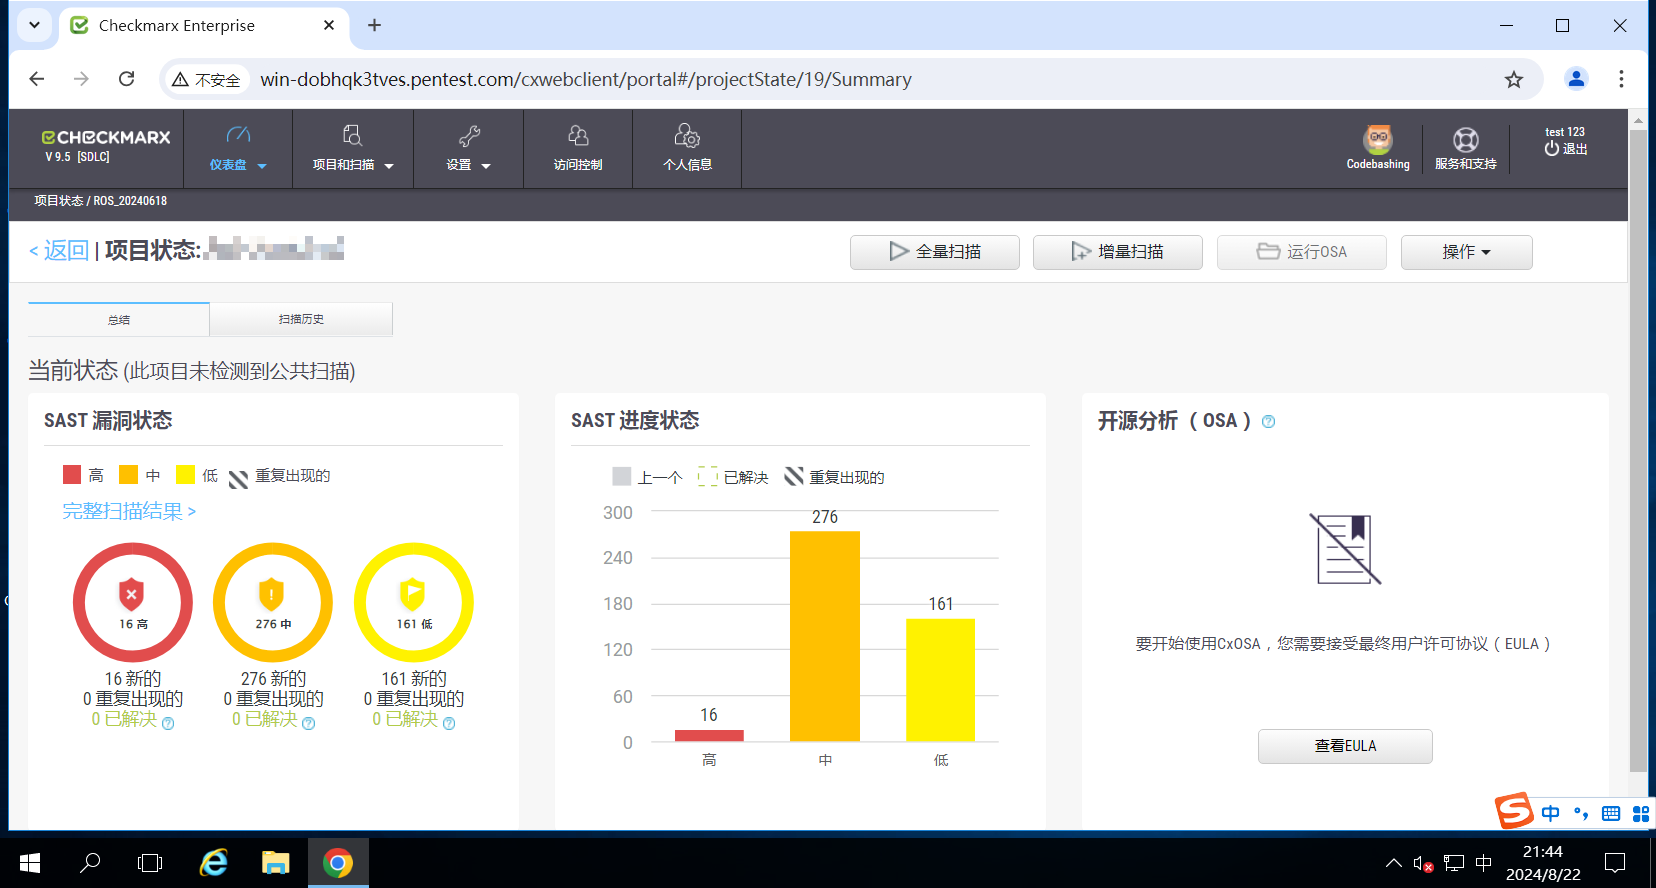Expand the Dashboard (仪表盘) dropdown menu

point(238,148)
